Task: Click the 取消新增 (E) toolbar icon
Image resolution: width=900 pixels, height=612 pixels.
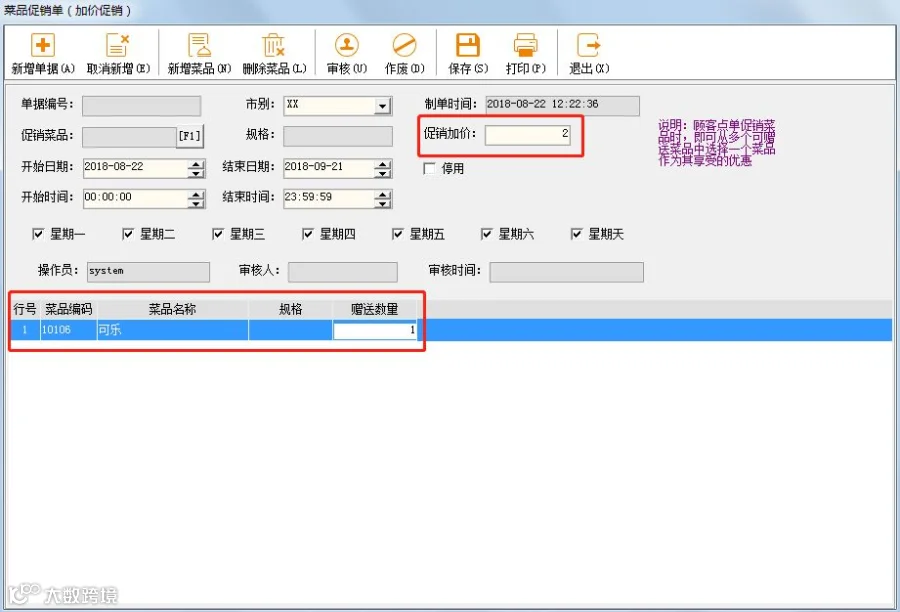Action: tap(118, 45)
